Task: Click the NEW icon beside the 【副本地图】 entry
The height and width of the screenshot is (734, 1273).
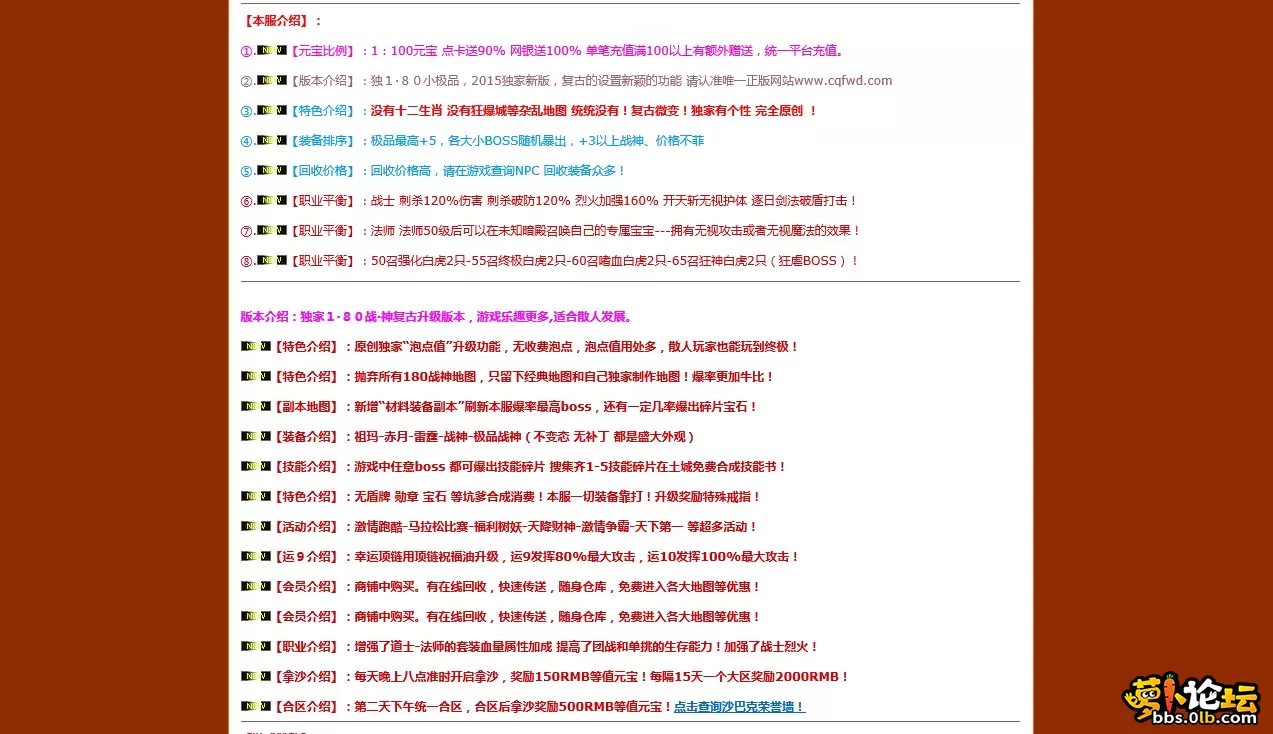Action: pos(254,406)
